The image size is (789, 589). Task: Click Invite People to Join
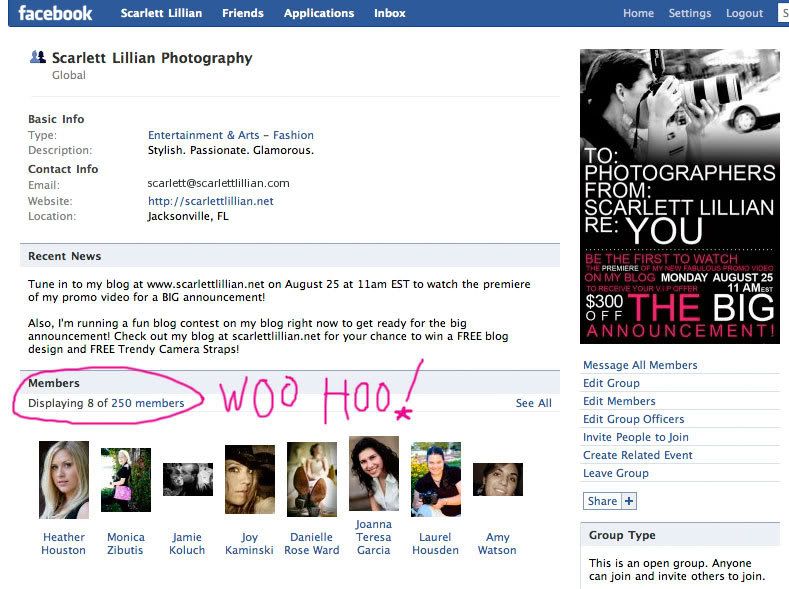click(636, 437)
